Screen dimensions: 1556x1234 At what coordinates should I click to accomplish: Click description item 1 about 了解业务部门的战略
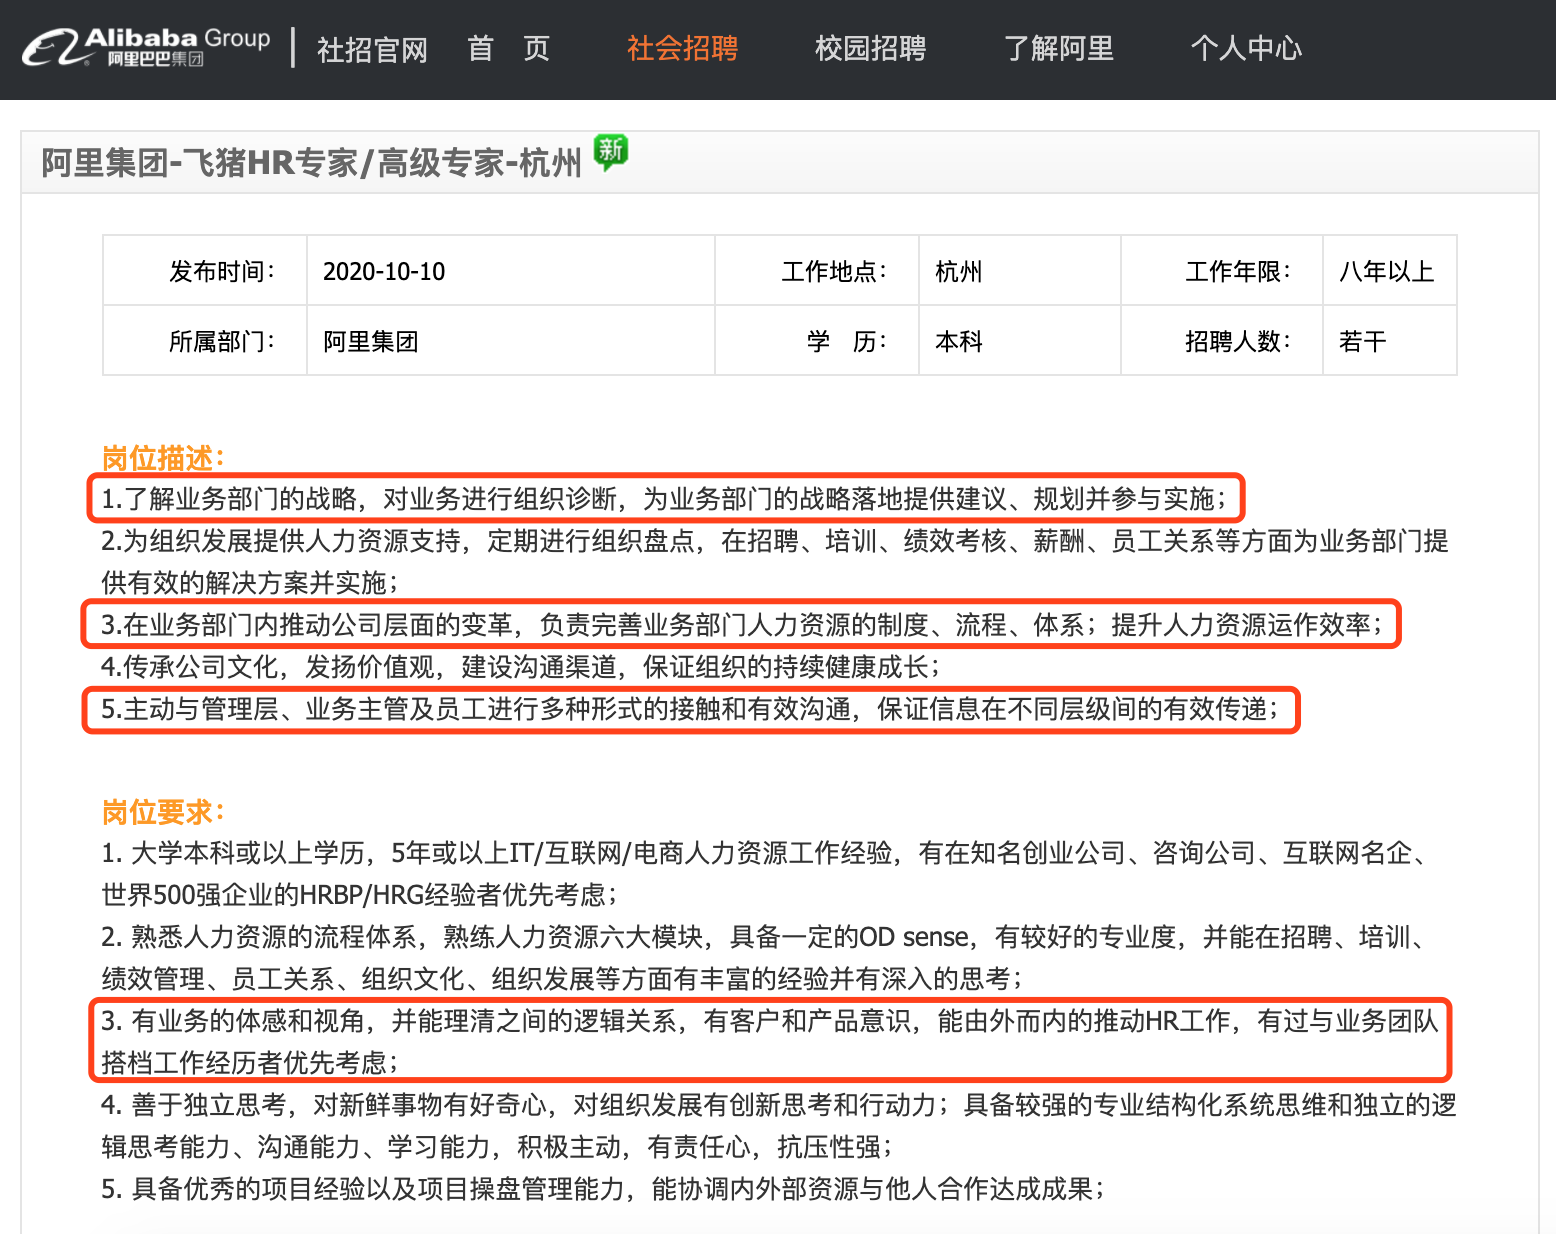[x=666, y=498]
